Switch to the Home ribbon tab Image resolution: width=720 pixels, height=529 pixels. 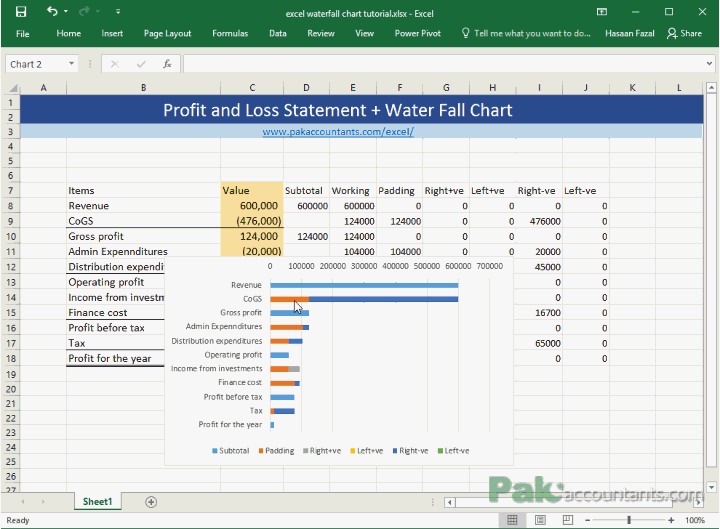pos(68,33)
